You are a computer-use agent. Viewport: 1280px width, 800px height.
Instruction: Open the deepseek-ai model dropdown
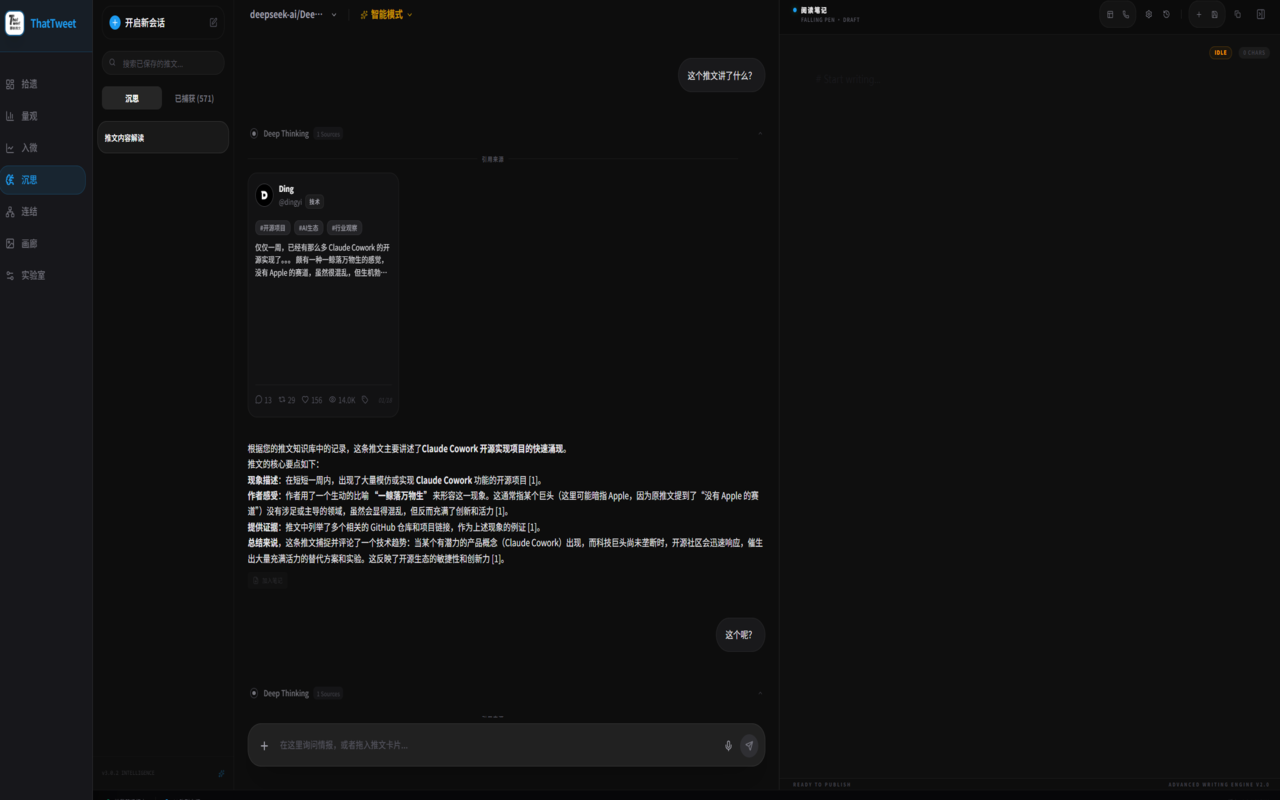pyautogui.click(x=293, y=15)
